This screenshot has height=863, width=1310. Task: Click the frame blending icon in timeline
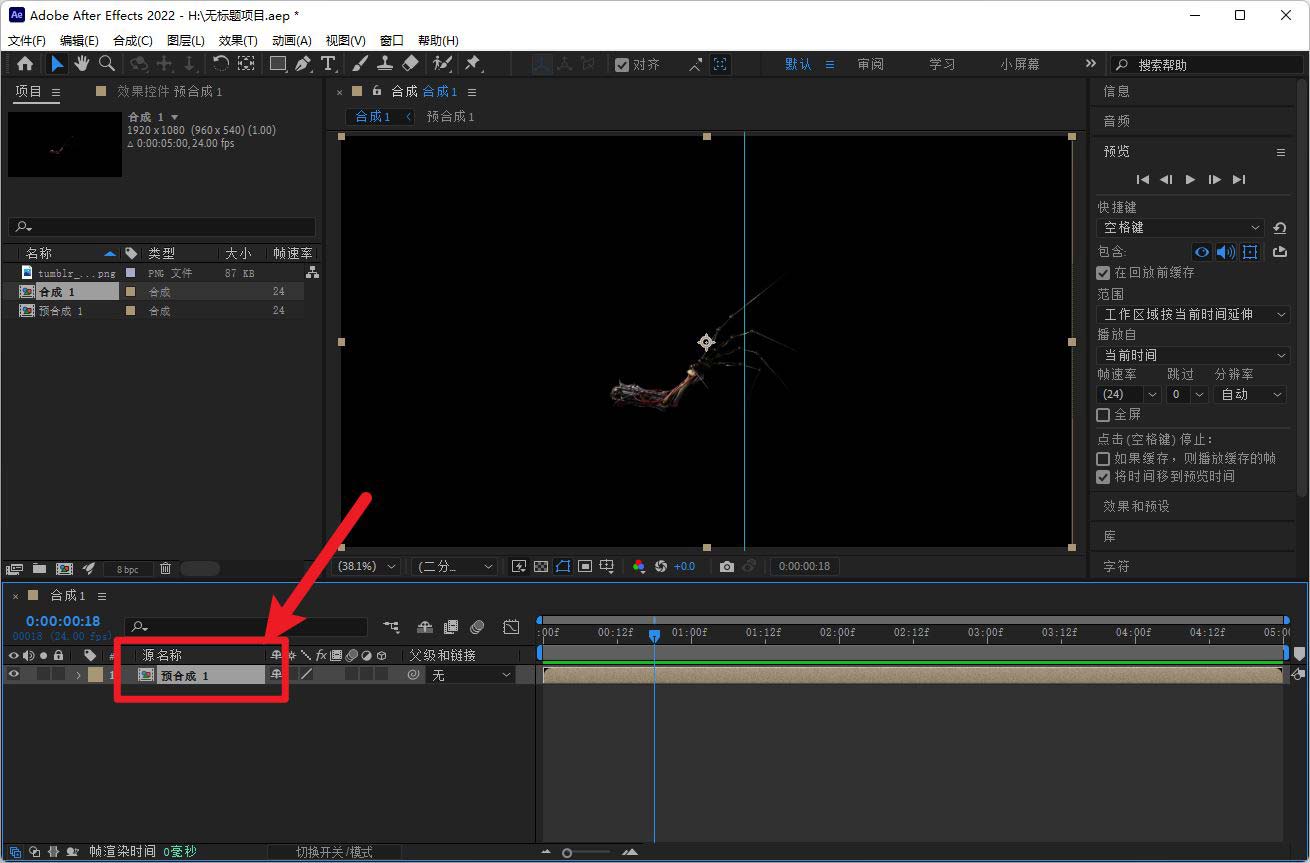point(451,627)
